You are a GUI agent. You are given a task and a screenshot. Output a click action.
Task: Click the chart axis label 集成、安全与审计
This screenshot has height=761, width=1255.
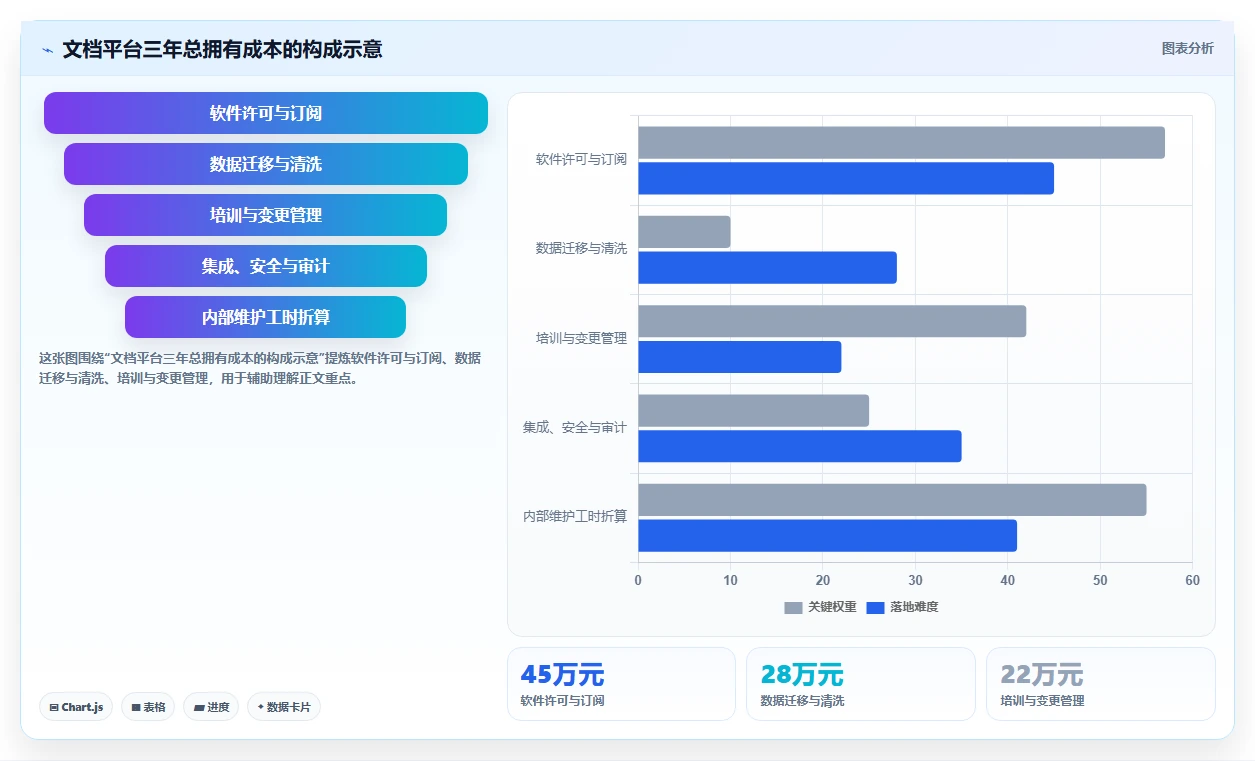pos(574,427)
